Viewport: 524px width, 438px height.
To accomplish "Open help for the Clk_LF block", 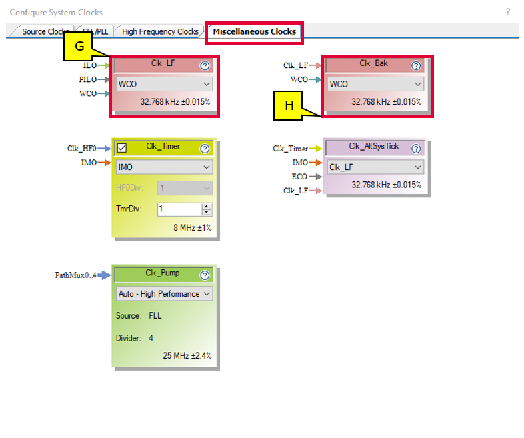I will coord(205,65).
